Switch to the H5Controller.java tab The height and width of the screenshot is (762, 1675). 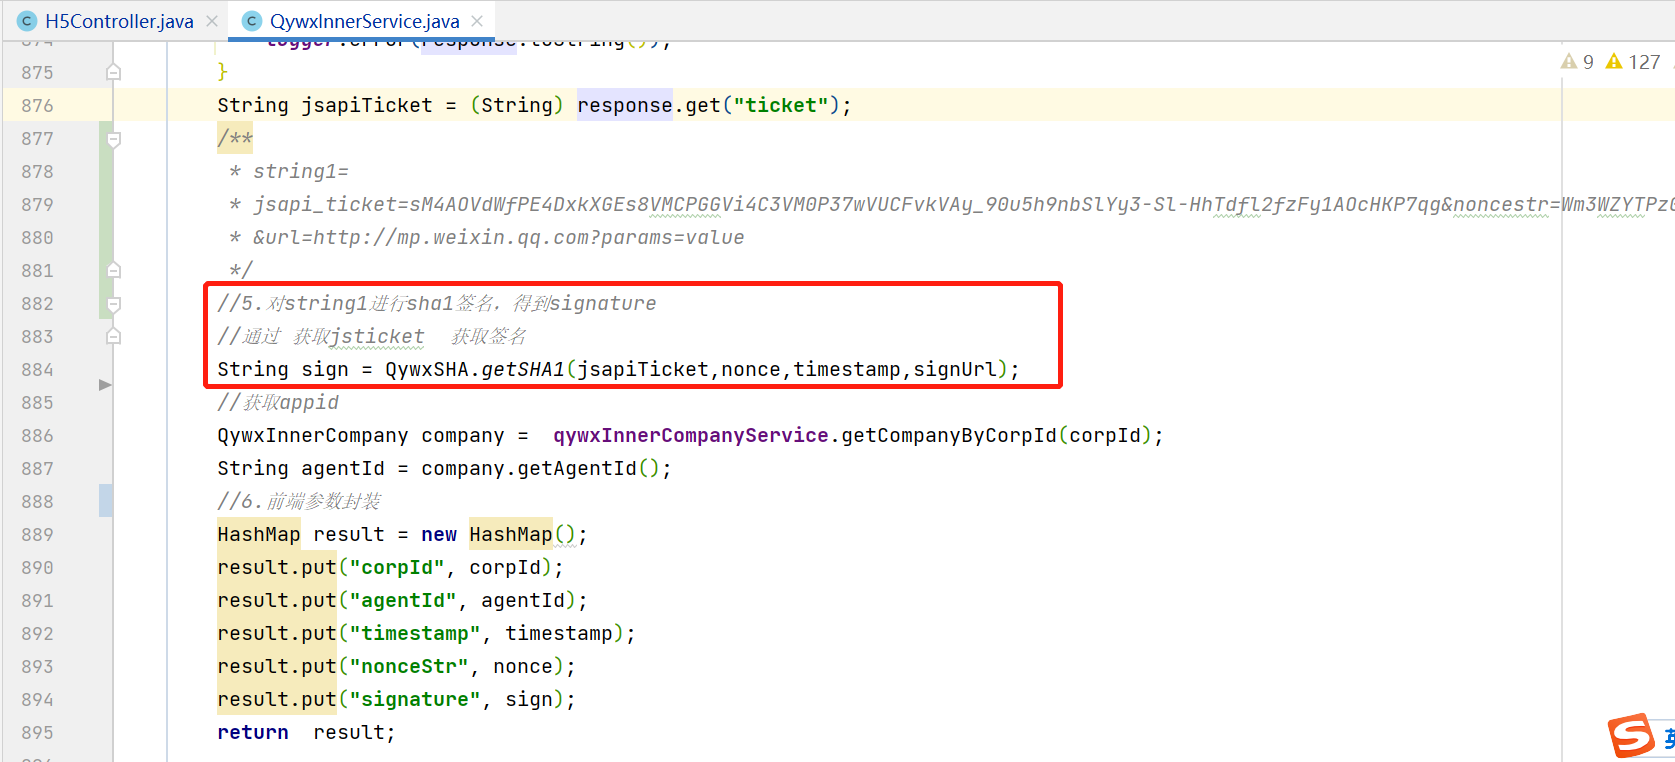point(119,21)
